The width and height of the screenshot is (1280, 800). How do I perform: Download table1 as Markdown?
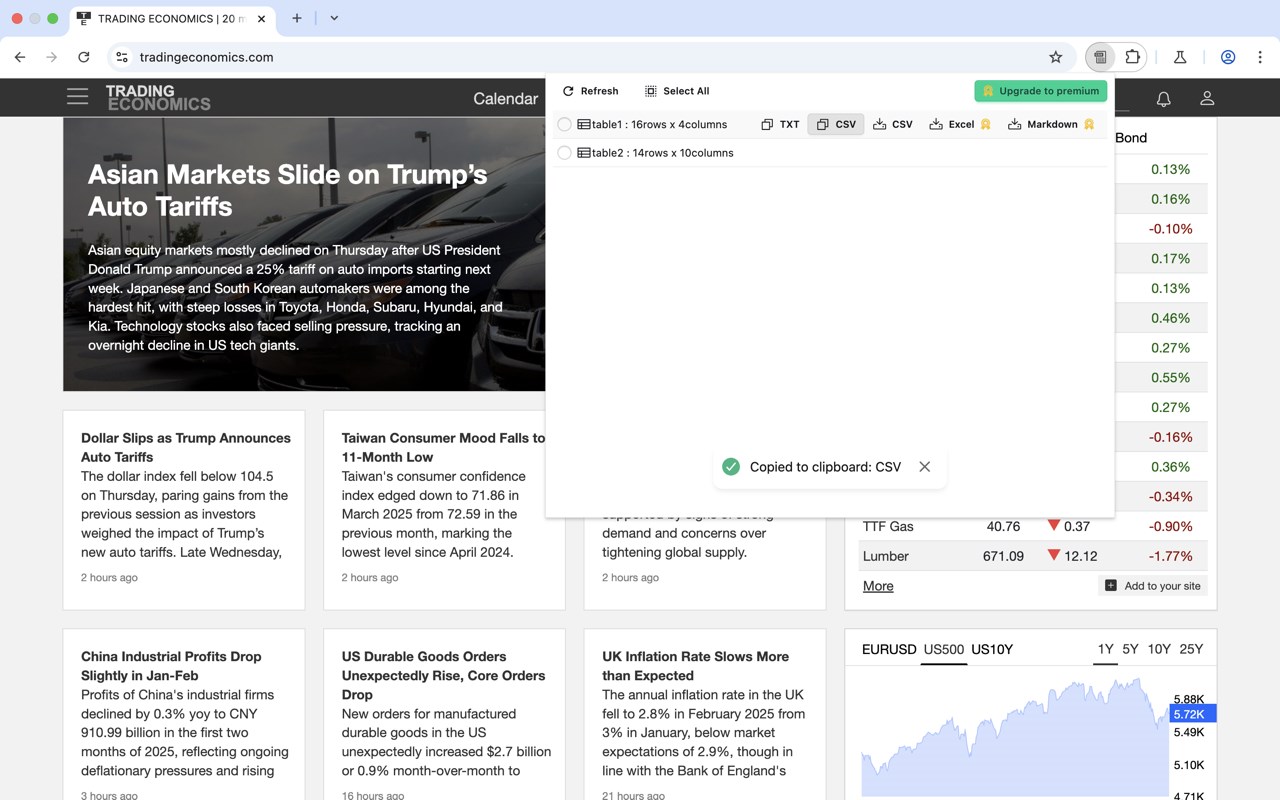point(1051,125)
